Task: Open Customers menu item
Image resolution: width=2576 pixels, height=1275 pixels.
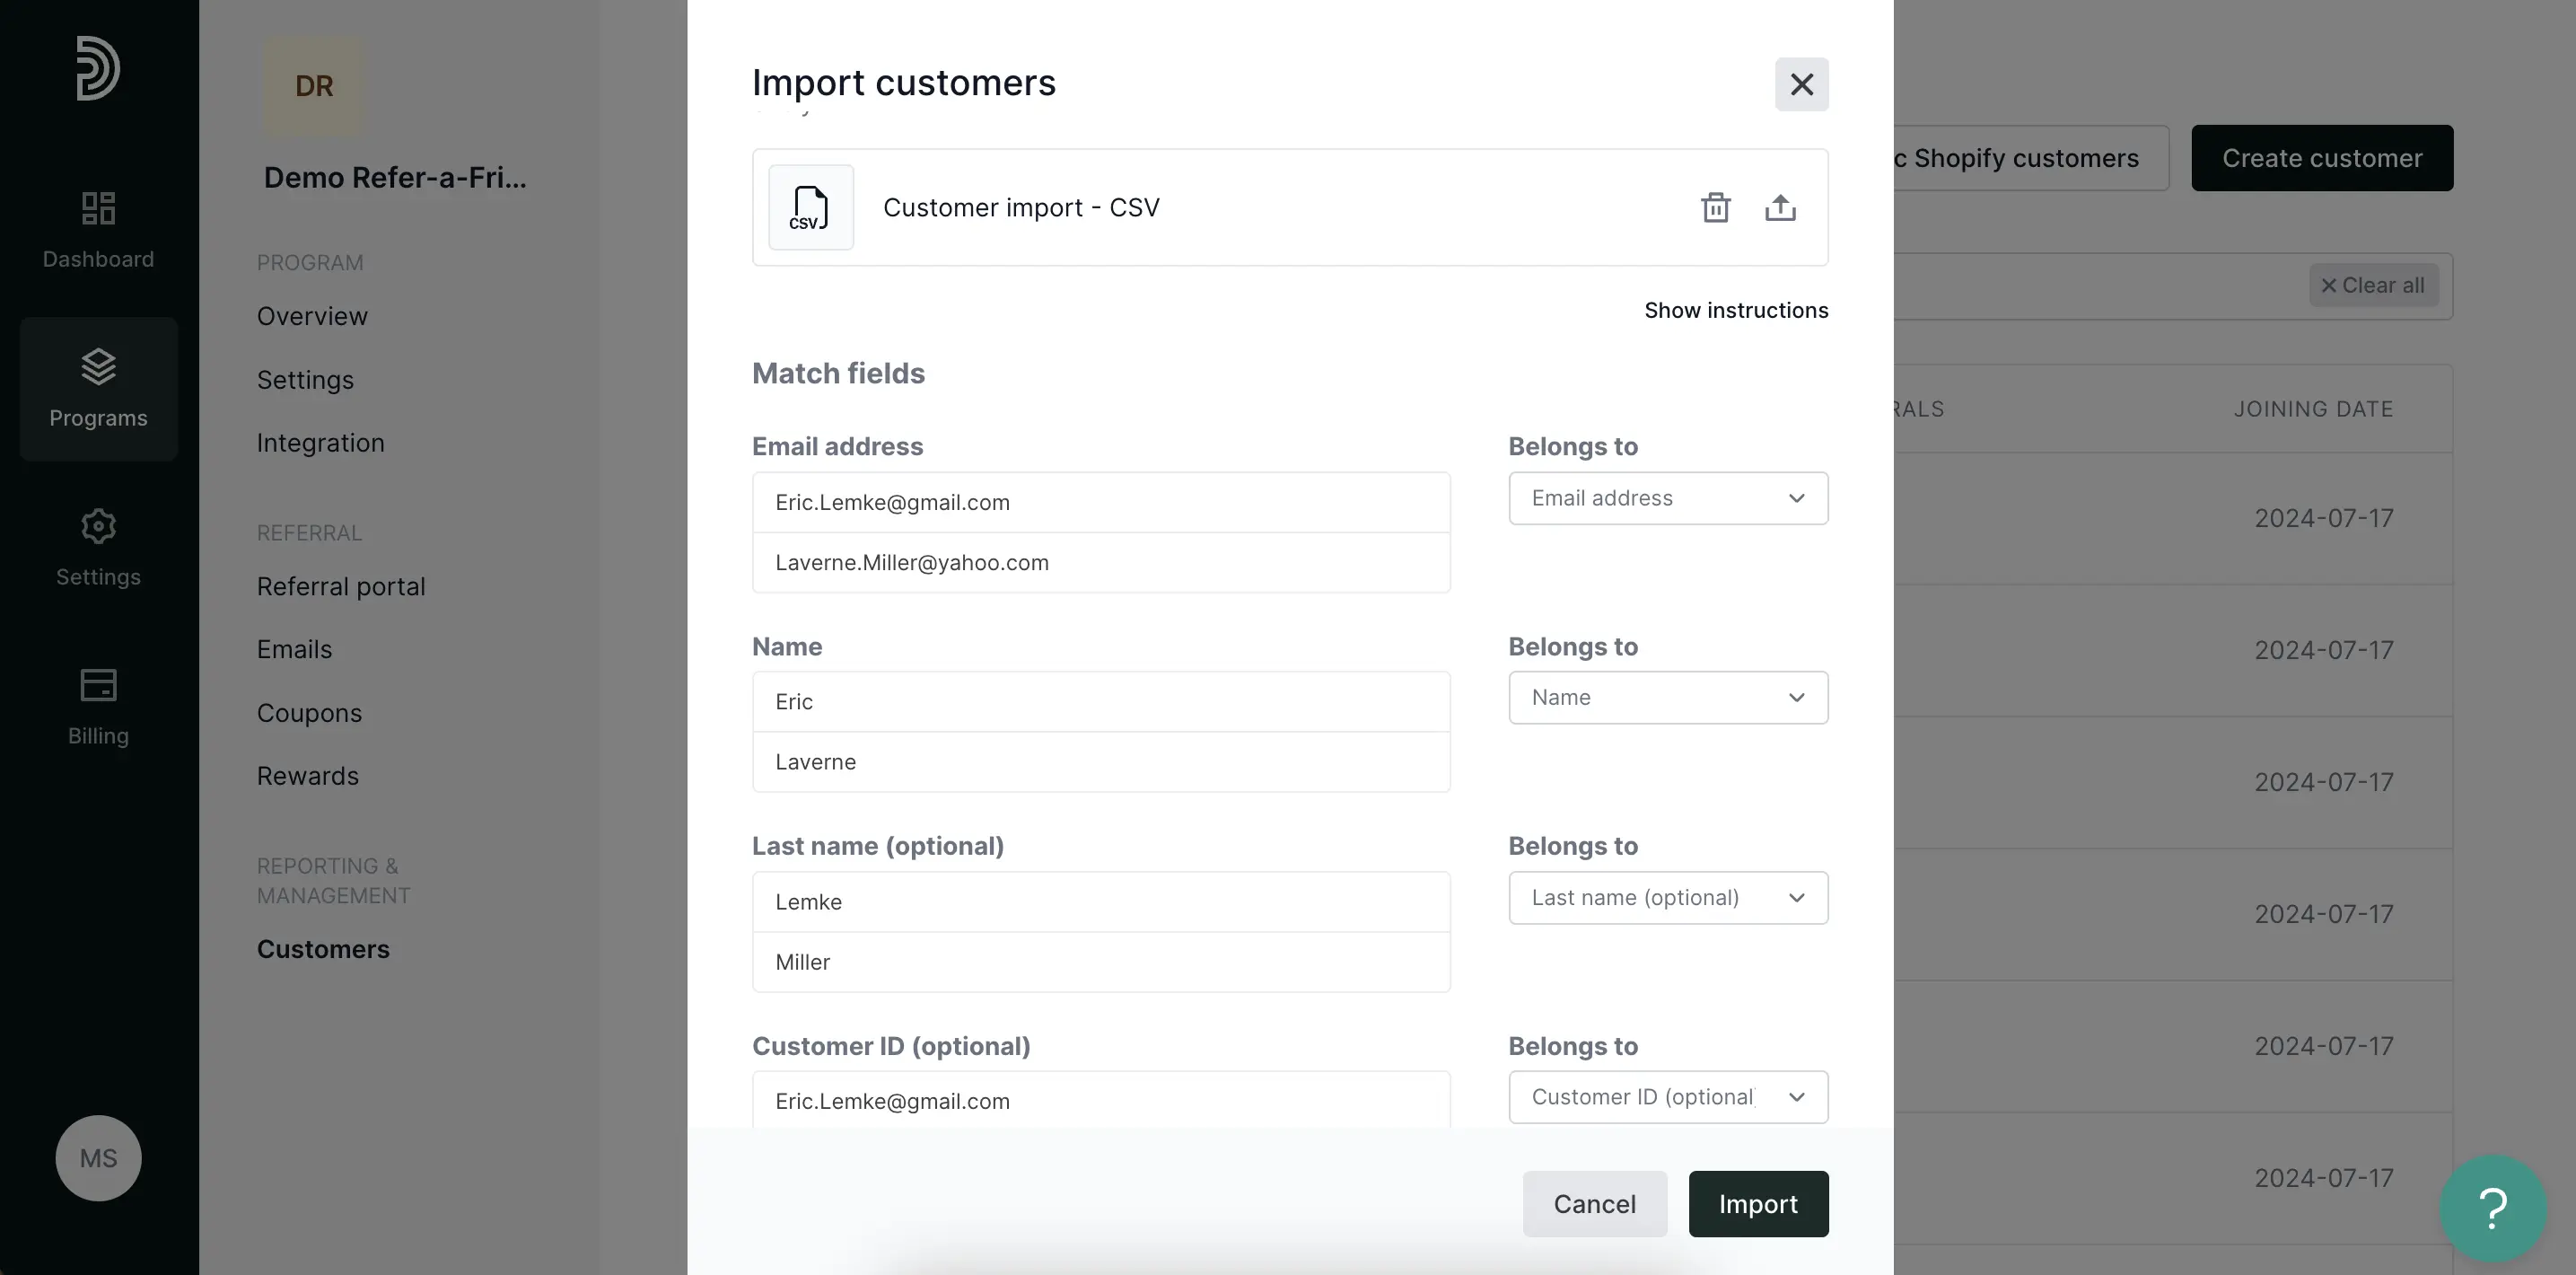Action: [x=323, y=949]
